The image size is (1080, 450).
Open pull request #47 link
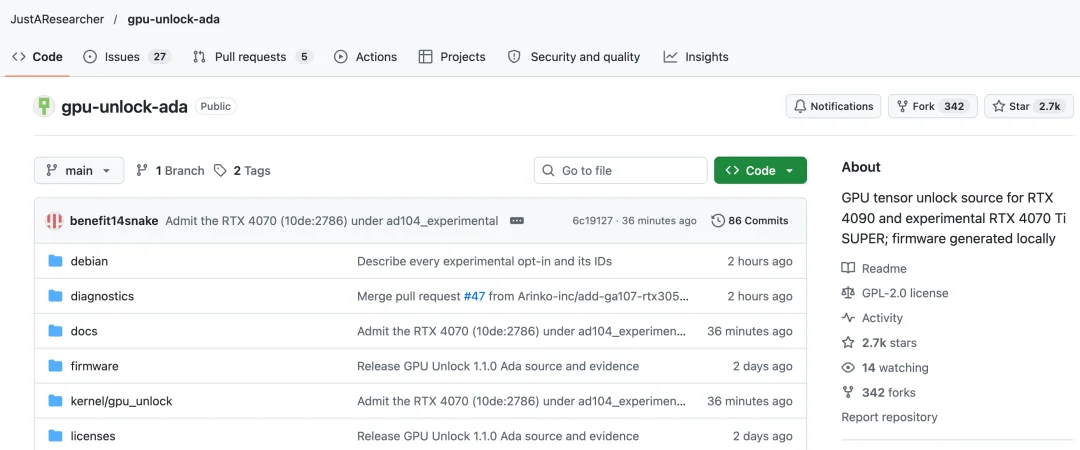click(x=474, y=296)
